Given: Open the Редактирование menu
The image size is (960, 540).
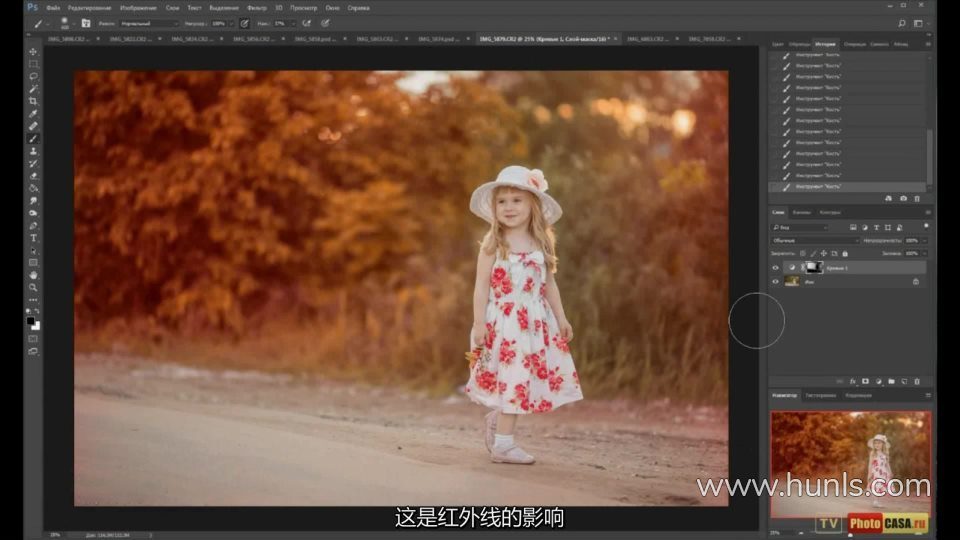Looking at the screenshot, I should [89, 8].
